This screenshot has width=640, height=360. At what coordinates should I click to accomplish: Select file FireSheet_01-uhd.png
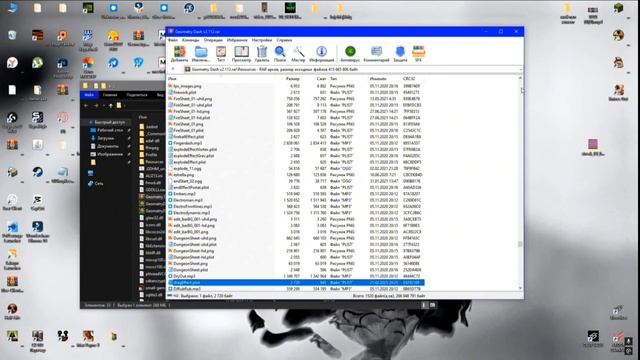point(193,99)
